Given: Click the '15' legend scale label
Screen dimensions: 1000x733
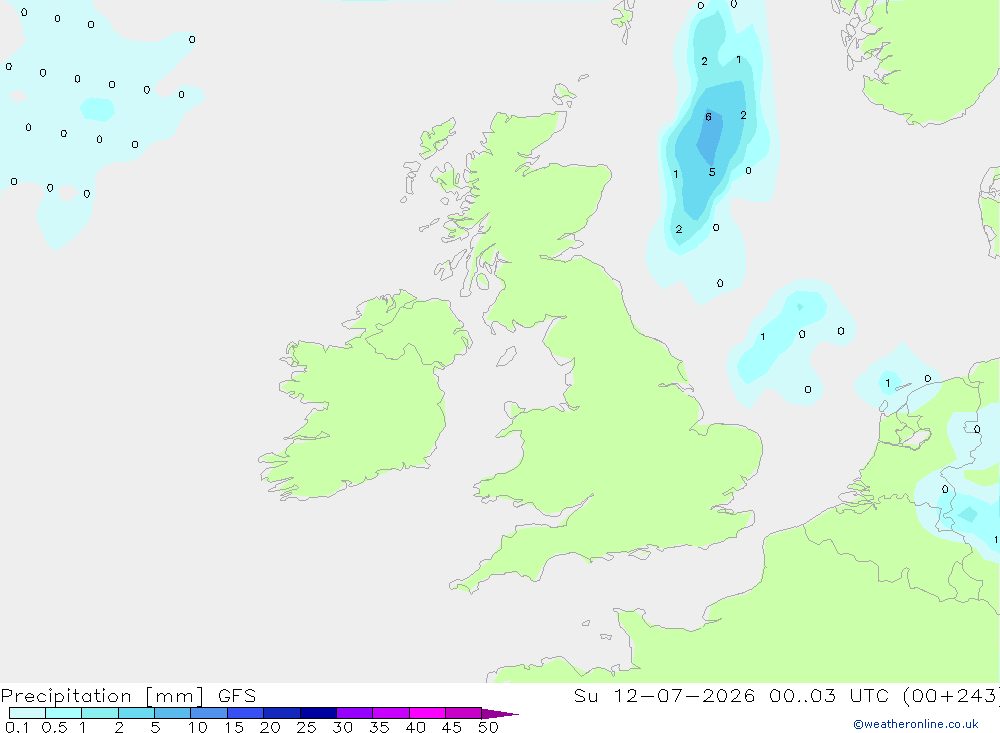Looking at the screenshot, I should [x=234, y=727].
